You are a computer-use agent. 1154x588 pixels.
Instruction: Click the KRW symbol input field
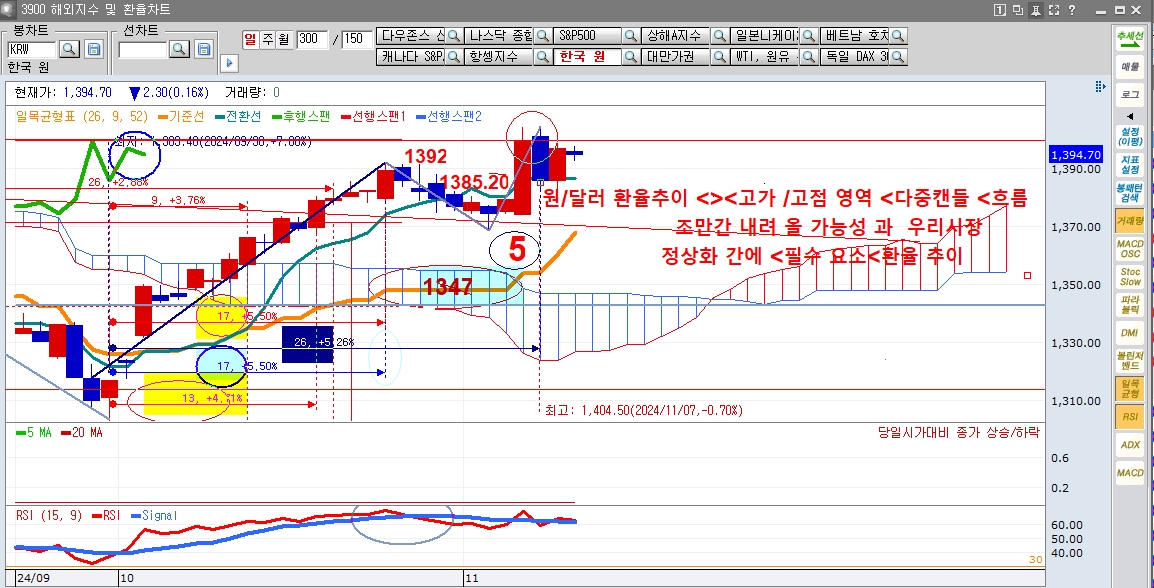coord(31,49)
